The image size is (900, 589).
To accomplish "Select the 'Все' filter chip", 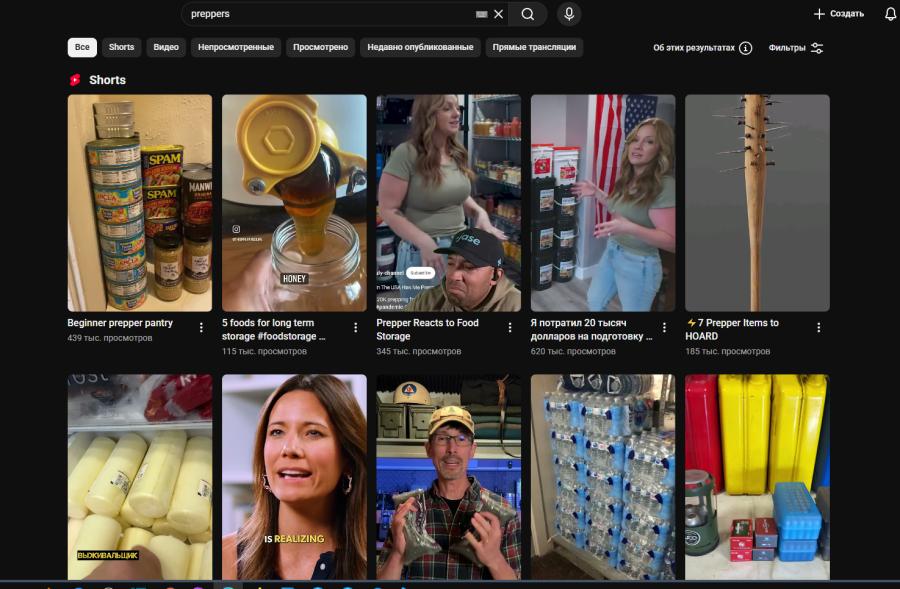I will point(82,47).
